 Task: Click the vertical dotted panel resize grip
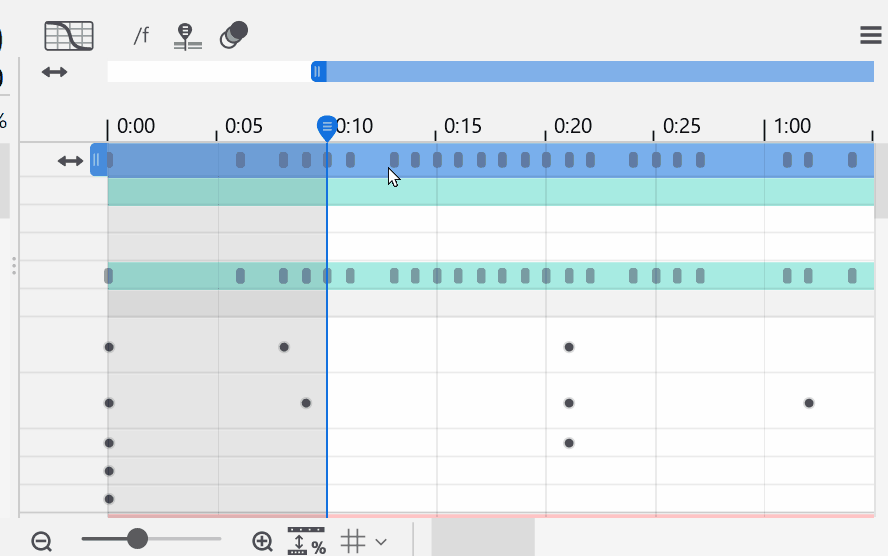(13, 265)
